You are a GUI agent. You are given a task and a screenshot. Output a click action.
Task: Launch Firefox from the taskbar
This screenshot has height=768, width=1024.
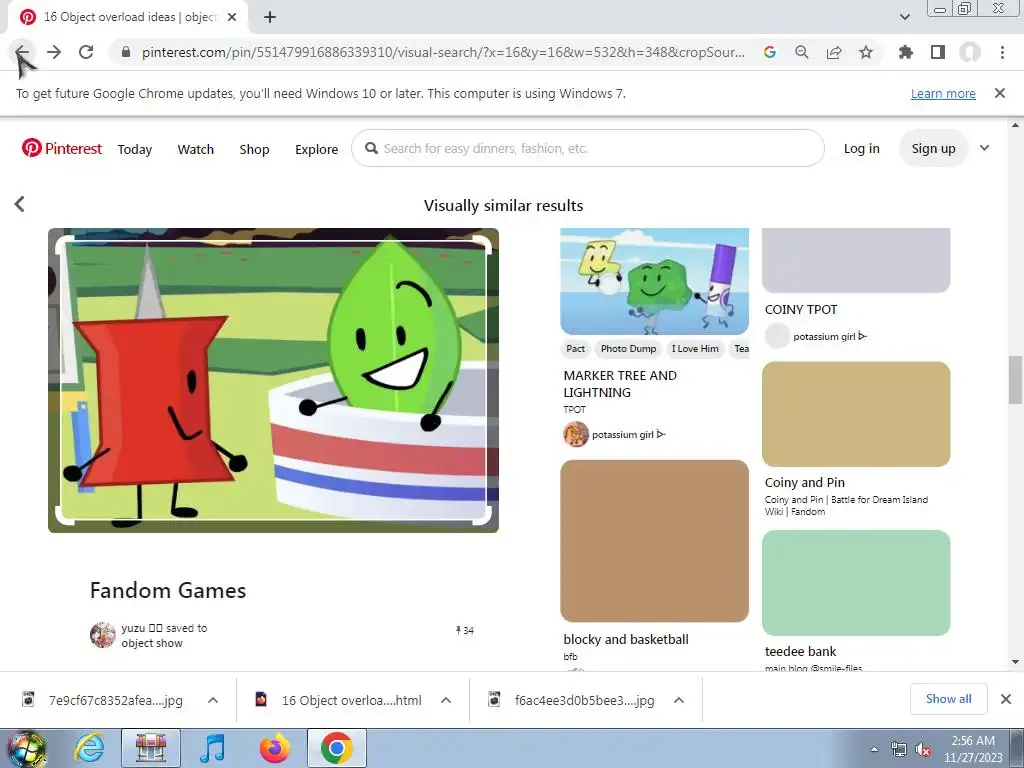274,748
